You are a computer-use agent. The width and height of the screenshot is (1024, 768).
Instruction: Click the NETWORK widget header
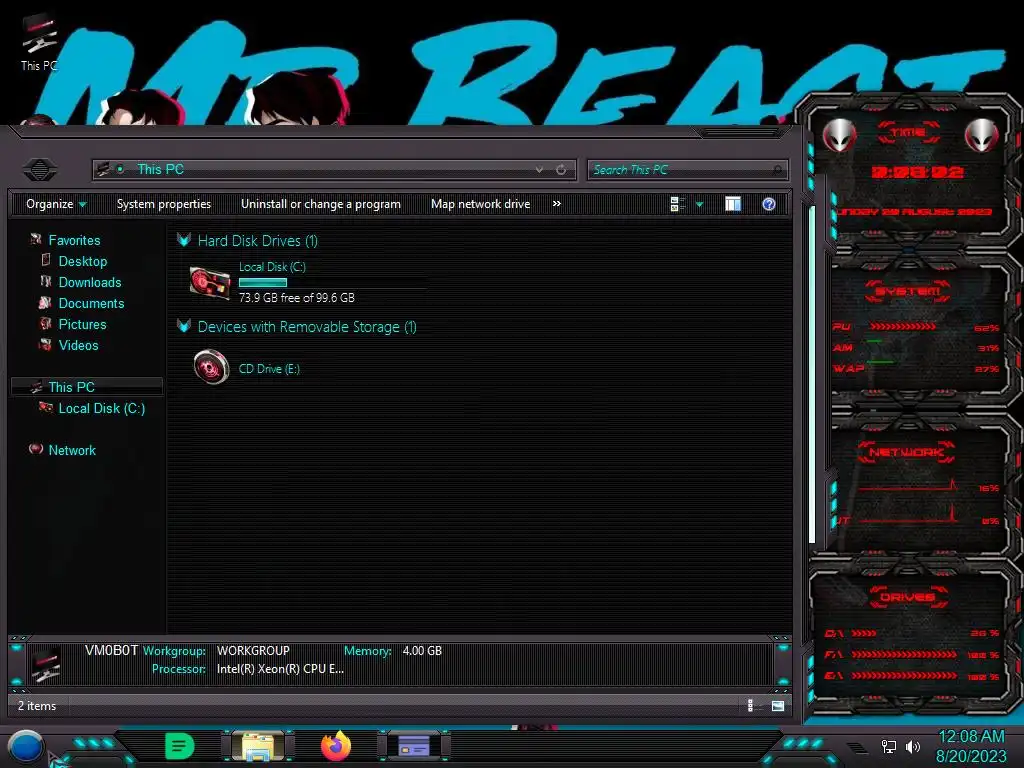[906, 452]
